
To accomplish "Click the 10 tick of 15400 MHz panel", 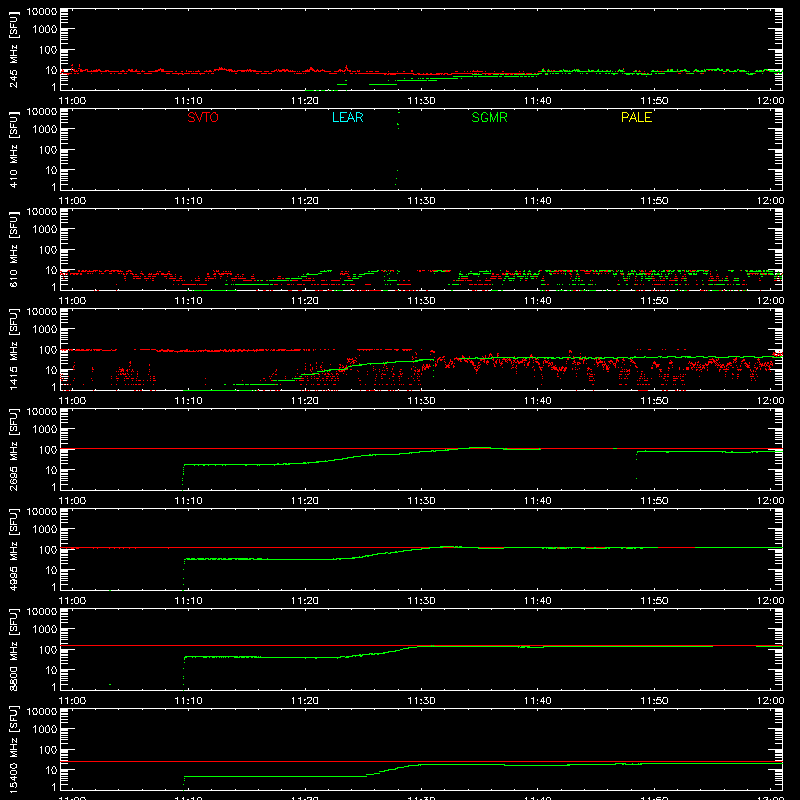I will pyautogui.click(x=51, y=770).
